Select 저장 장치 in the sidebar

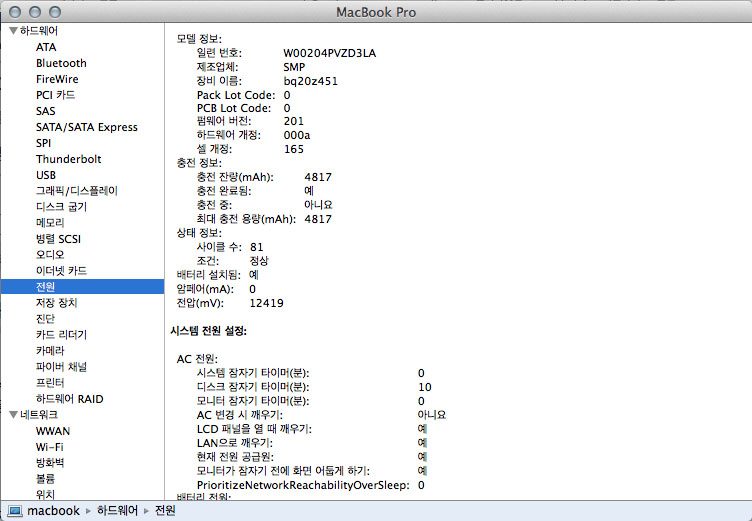click(56, 303)
